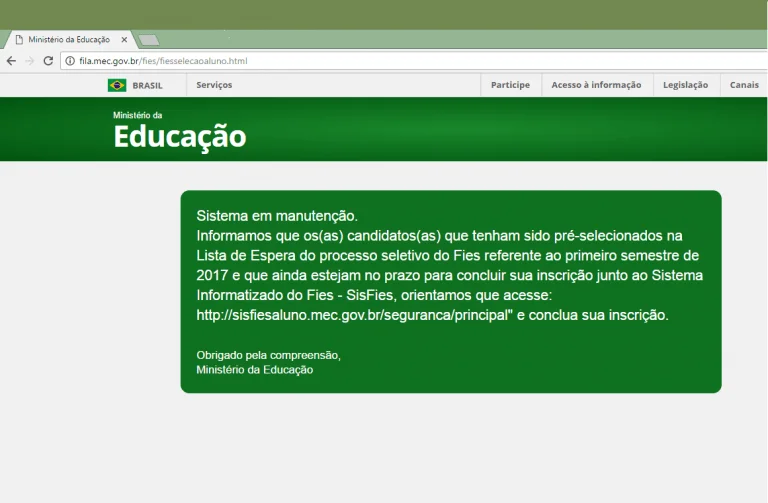Click the 'Informamos que os(as) candidatos(as)' line
Viewport: 768px width, 503px height.
[x=439, y=236]
